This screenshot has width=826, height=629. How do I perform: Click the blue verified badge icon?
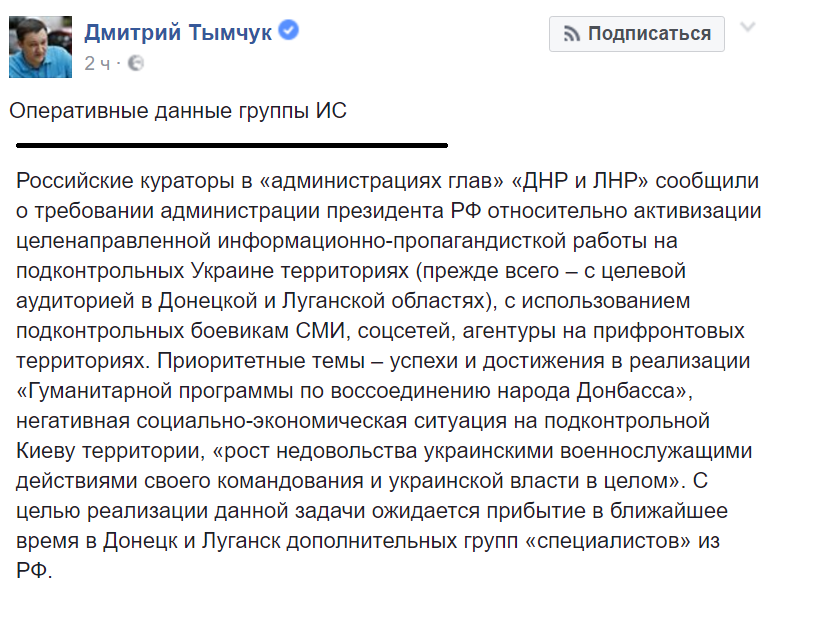[288, 30]
